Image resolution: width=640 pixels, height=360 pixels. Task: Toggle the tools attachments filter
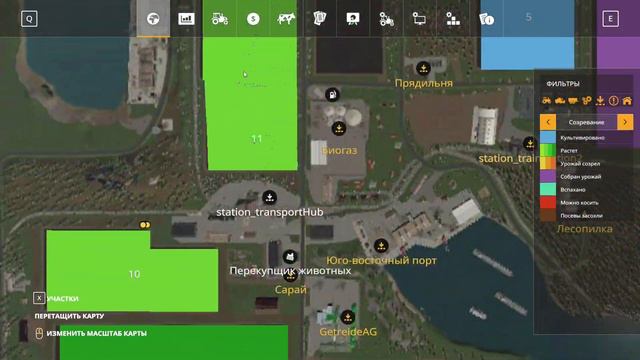click(587, 100)
